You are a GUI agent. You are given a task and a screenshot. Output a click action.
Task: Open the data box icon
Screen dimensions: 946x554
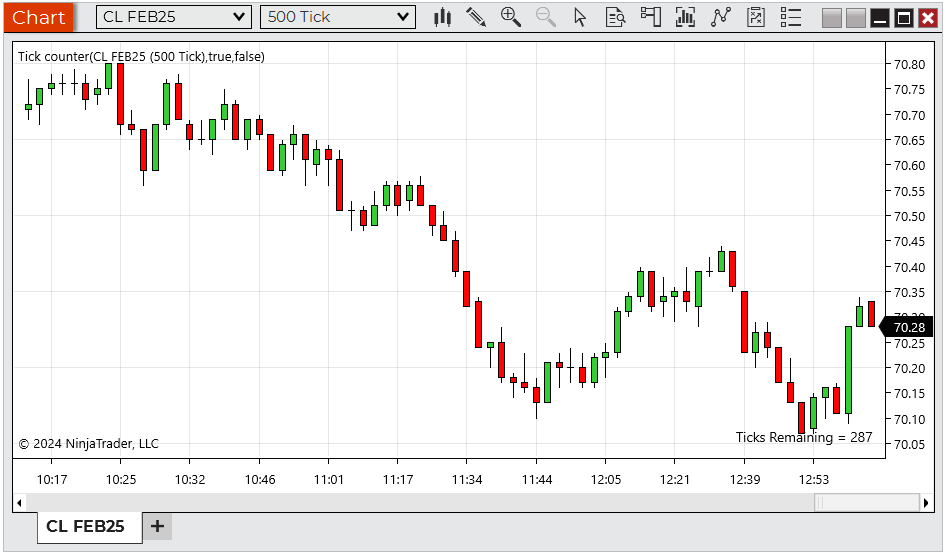616,17
